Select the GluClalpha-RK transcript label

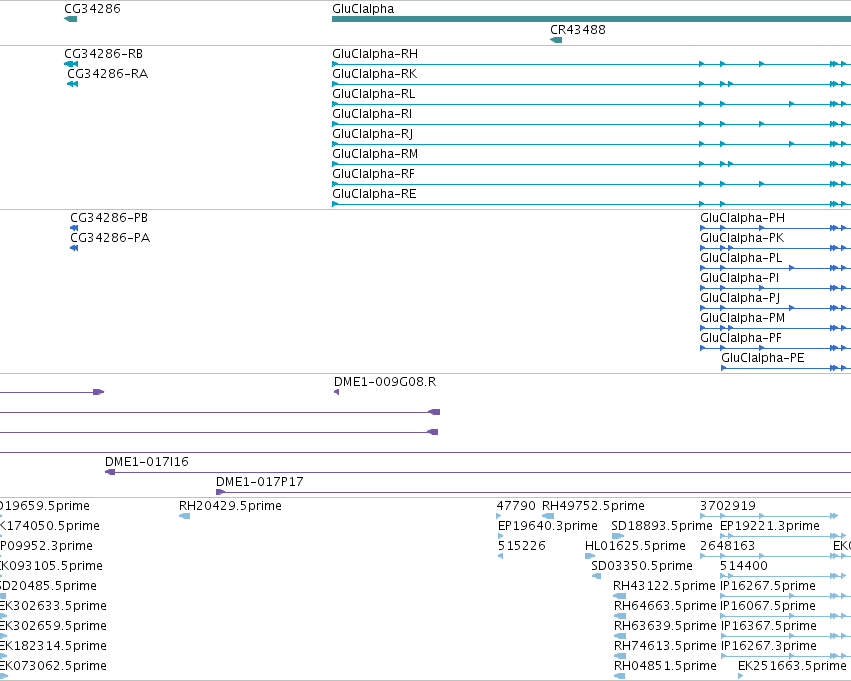point(374,74)
